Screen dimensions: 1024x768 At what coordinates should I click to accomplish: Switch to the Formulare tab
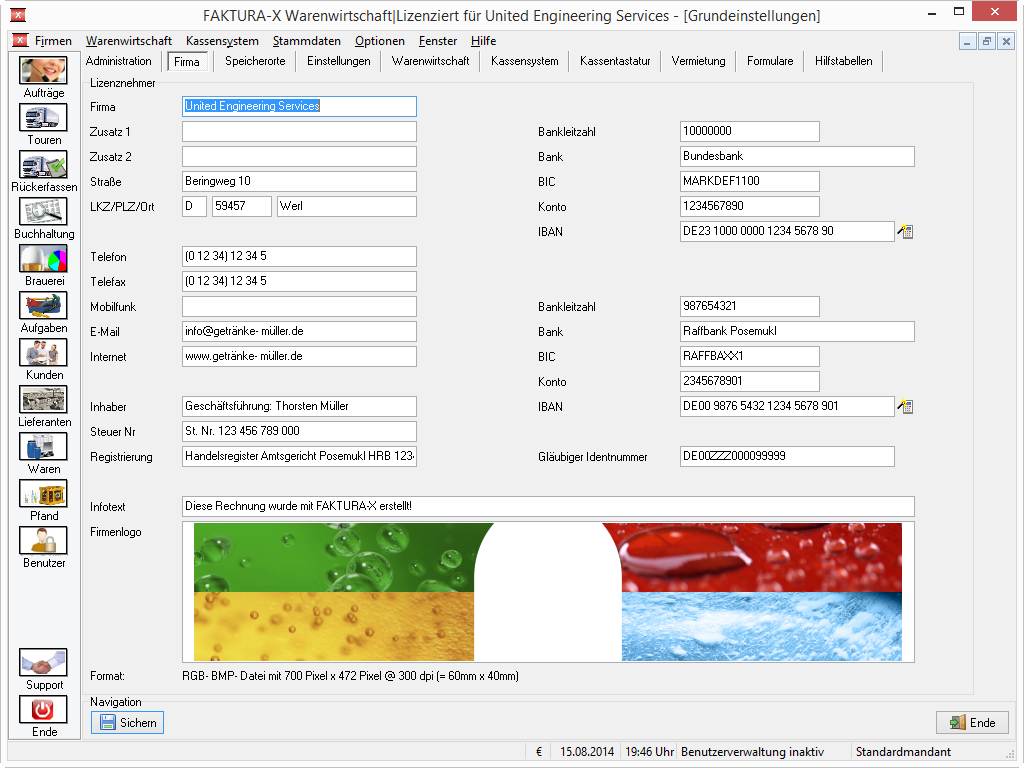[x=770, y=61]
